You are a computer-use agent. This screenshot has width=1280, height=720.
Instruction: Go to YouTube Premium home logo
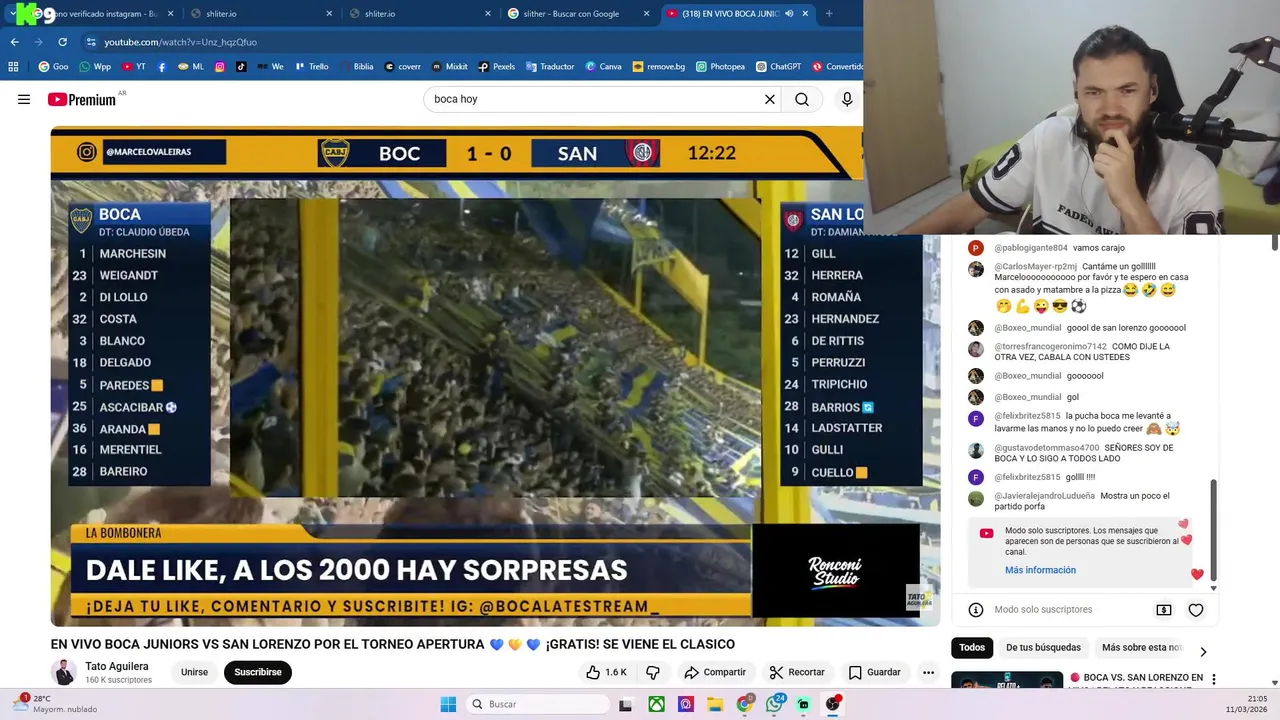click(81, 99)
